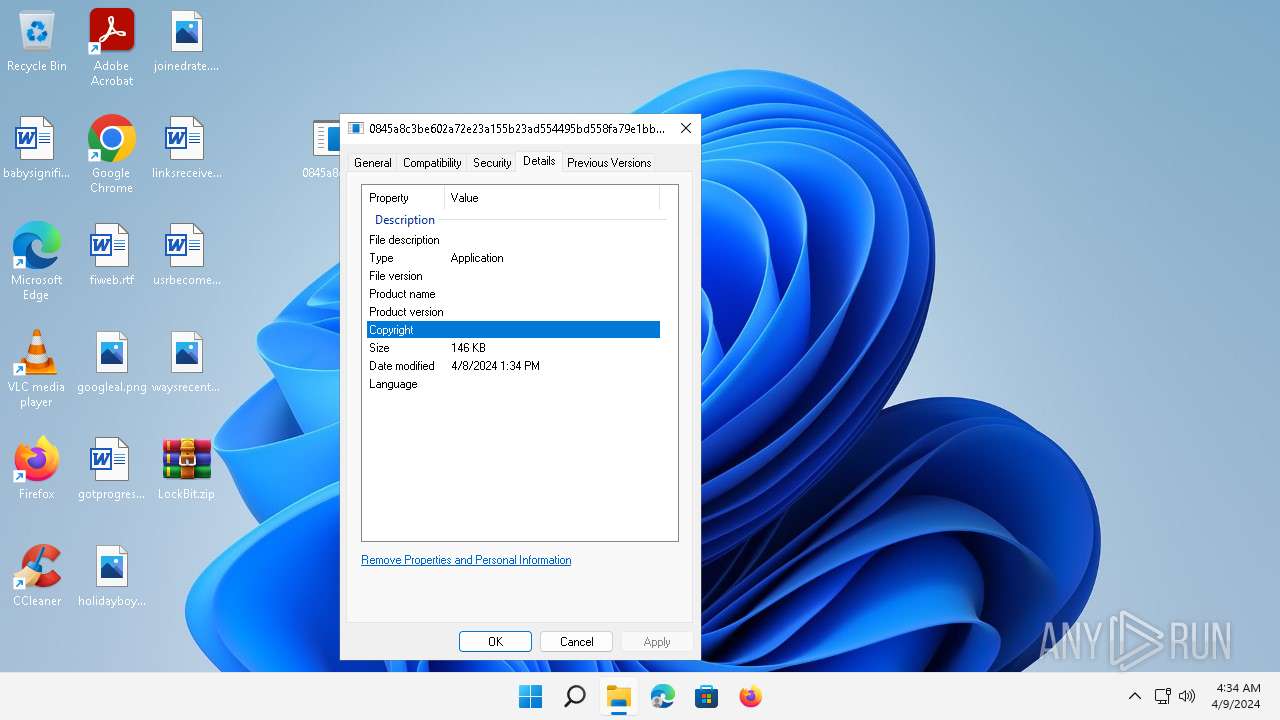The height and width of the screenshot is (720, 1280).
Task: Launch VLC media player shortcut
Action: [37, 368]
